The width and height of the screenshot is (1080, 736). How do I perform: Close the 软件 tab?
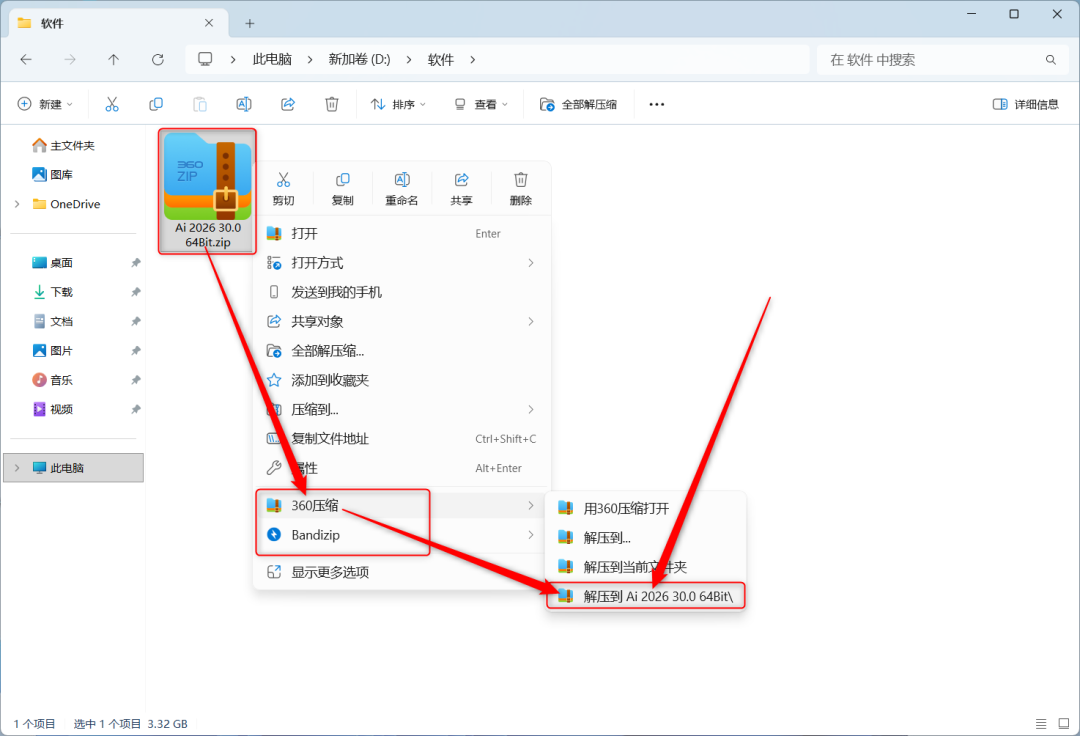209,23
